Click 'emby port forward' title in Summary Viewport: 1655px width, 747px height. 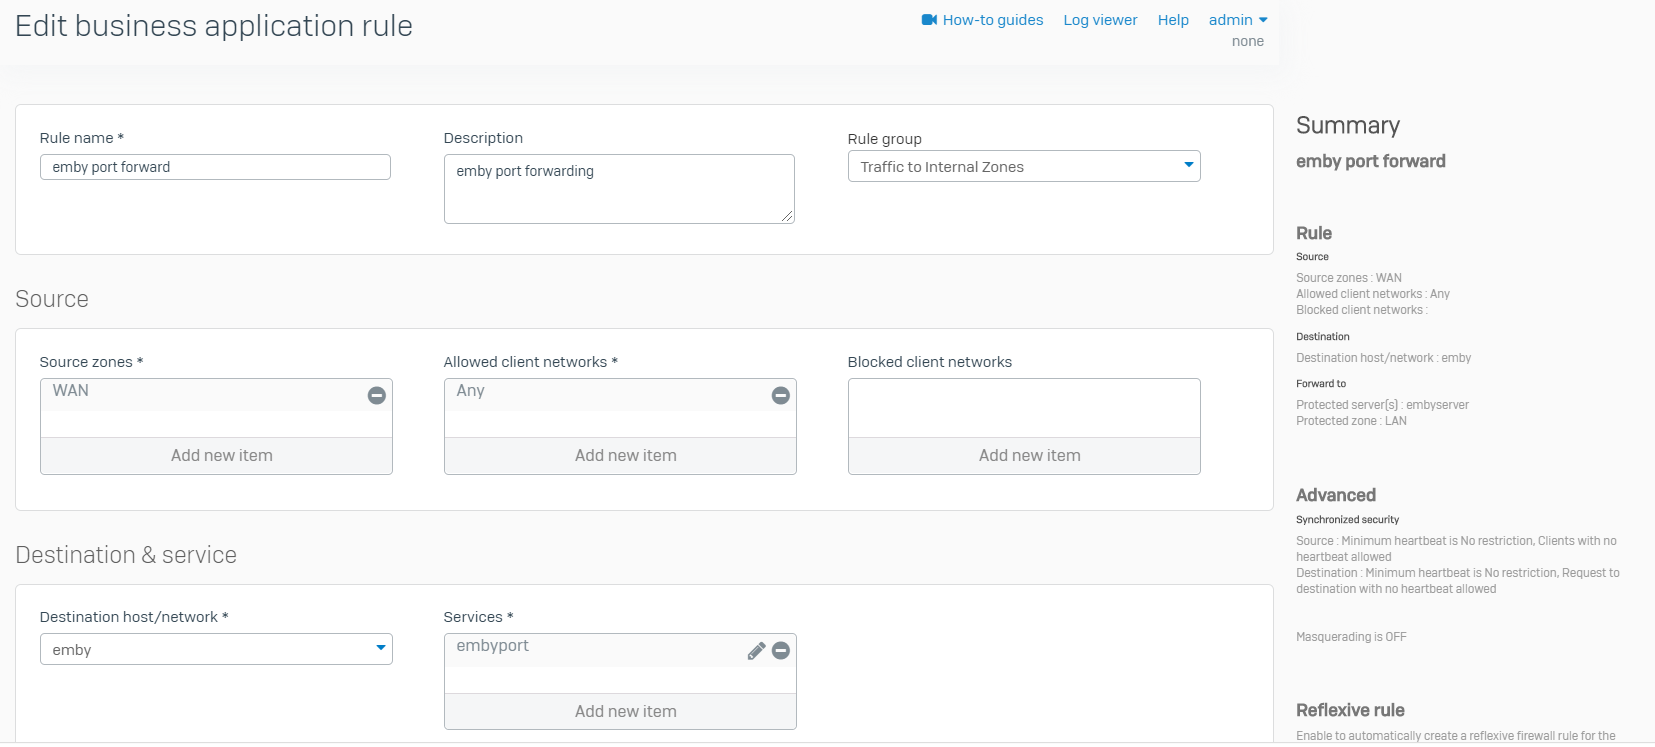click(x=1371, y=161)
